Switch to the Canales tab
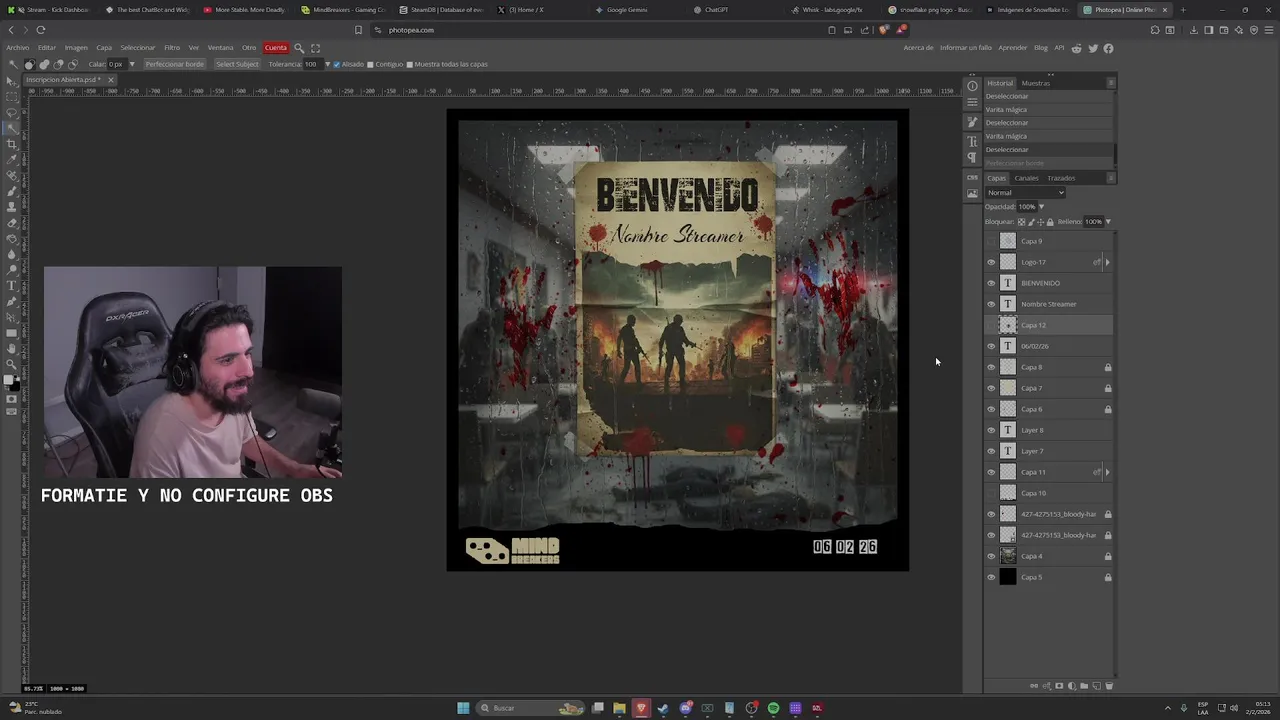 (x=1026, y=178)
